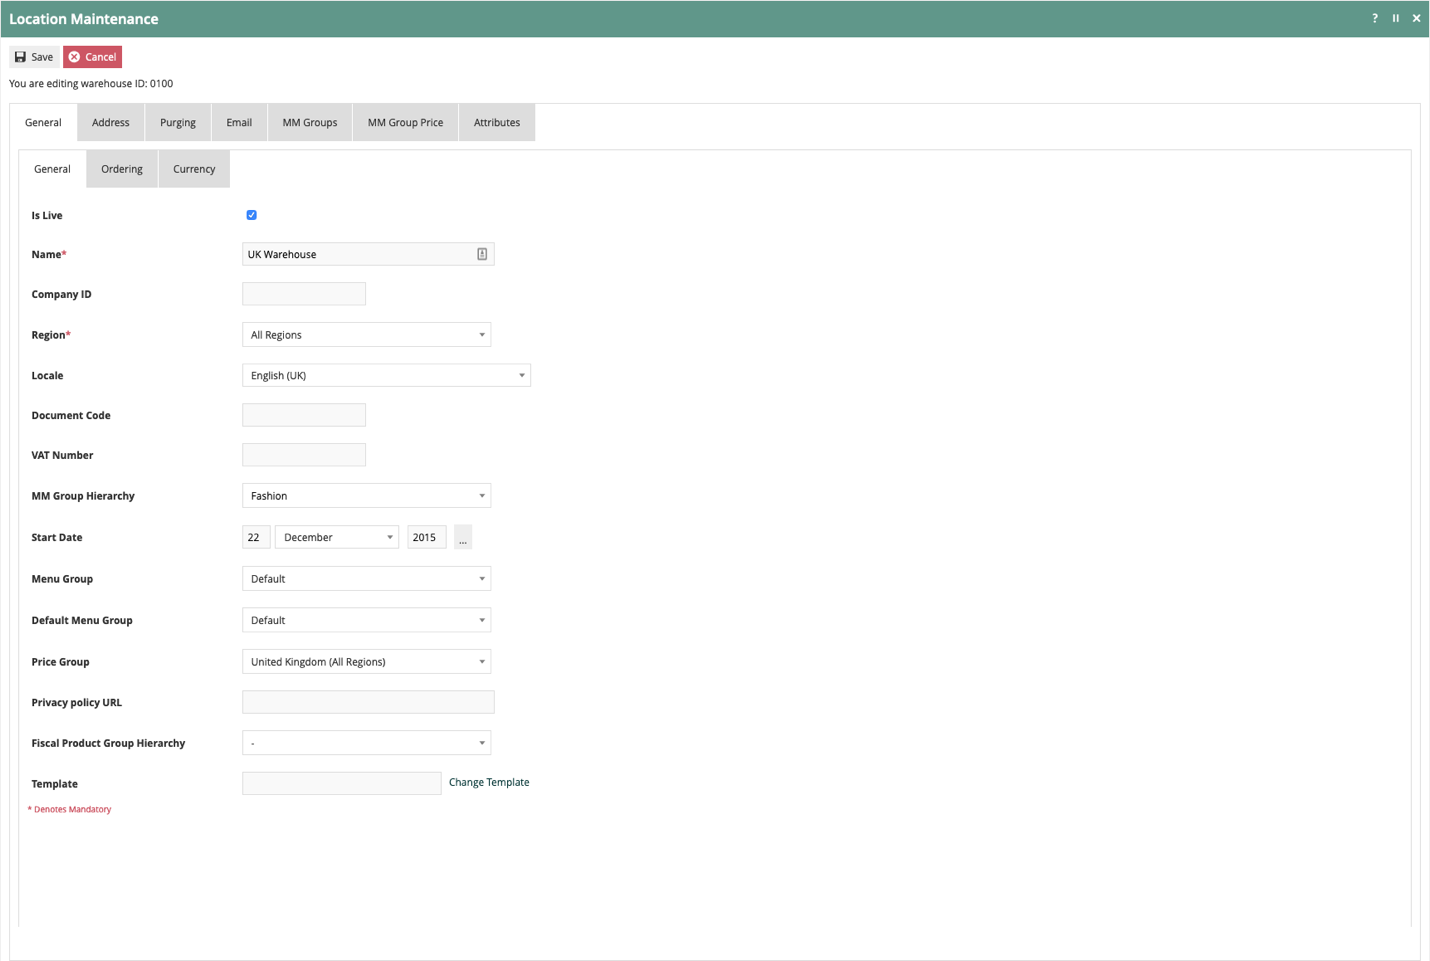Select the MM Groups tab
The width and height of the screenshot is (1430, 961).
tap(310, 123)
